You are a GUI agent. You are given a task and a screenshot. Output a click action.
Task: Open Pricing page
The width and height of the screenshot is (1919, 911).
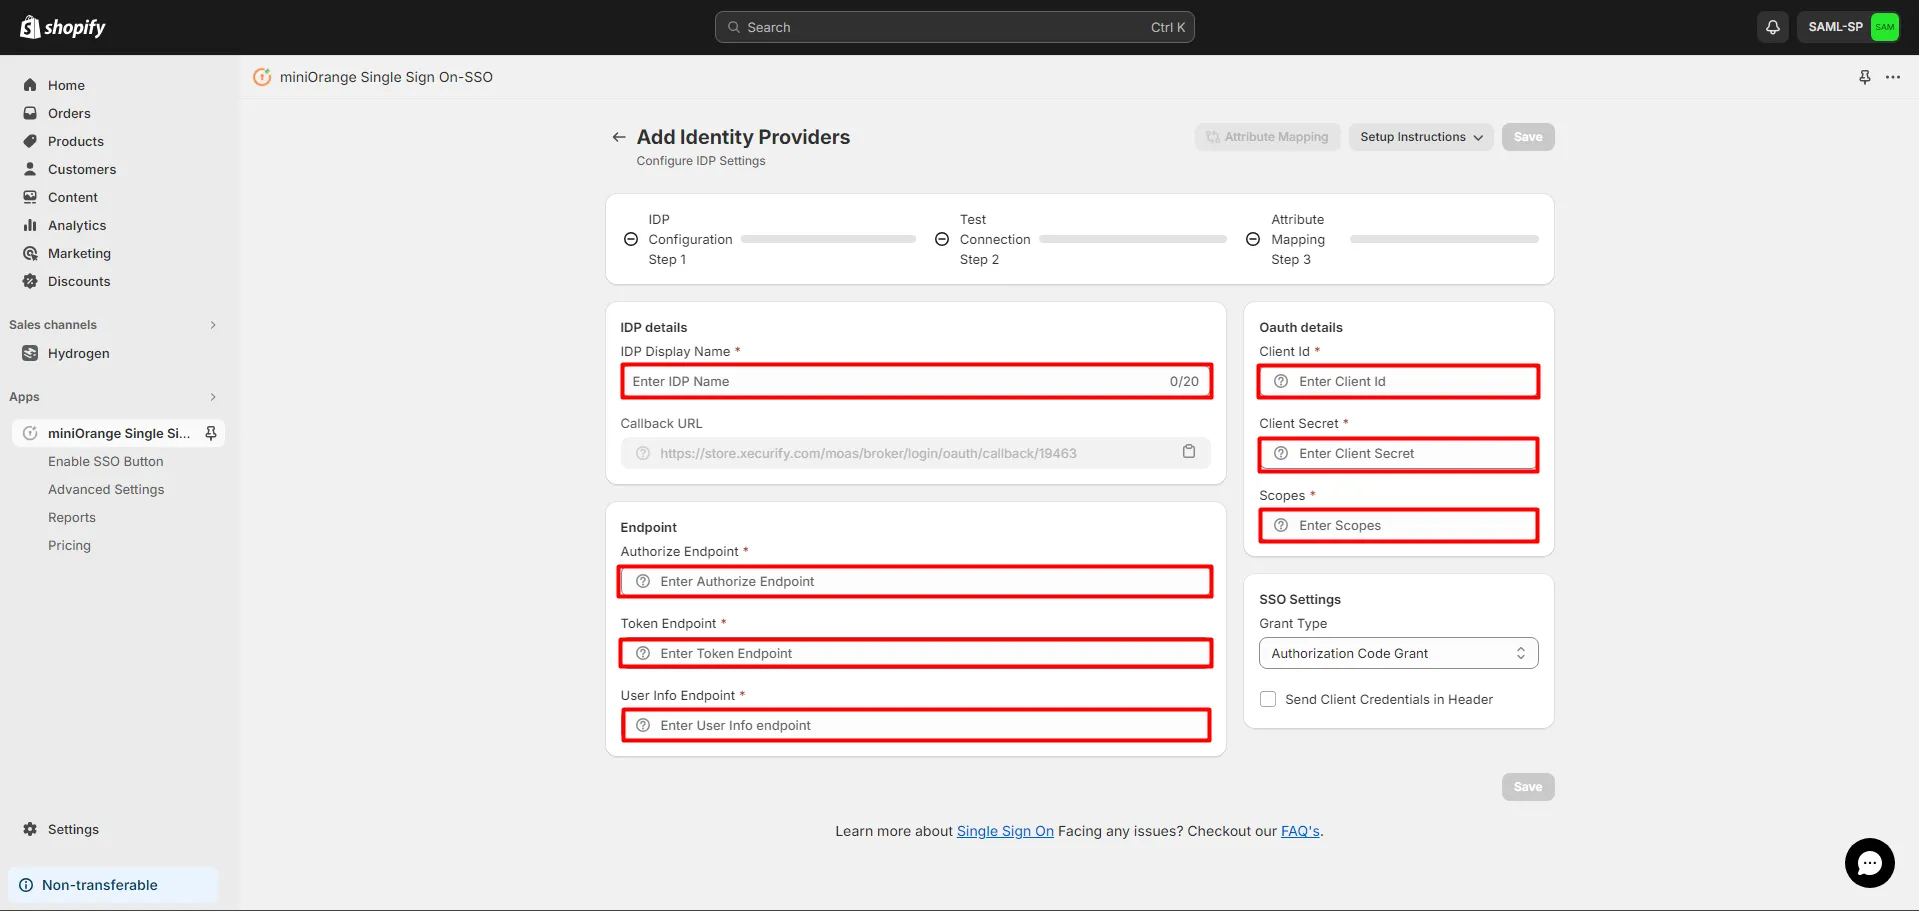coord(69,545)
